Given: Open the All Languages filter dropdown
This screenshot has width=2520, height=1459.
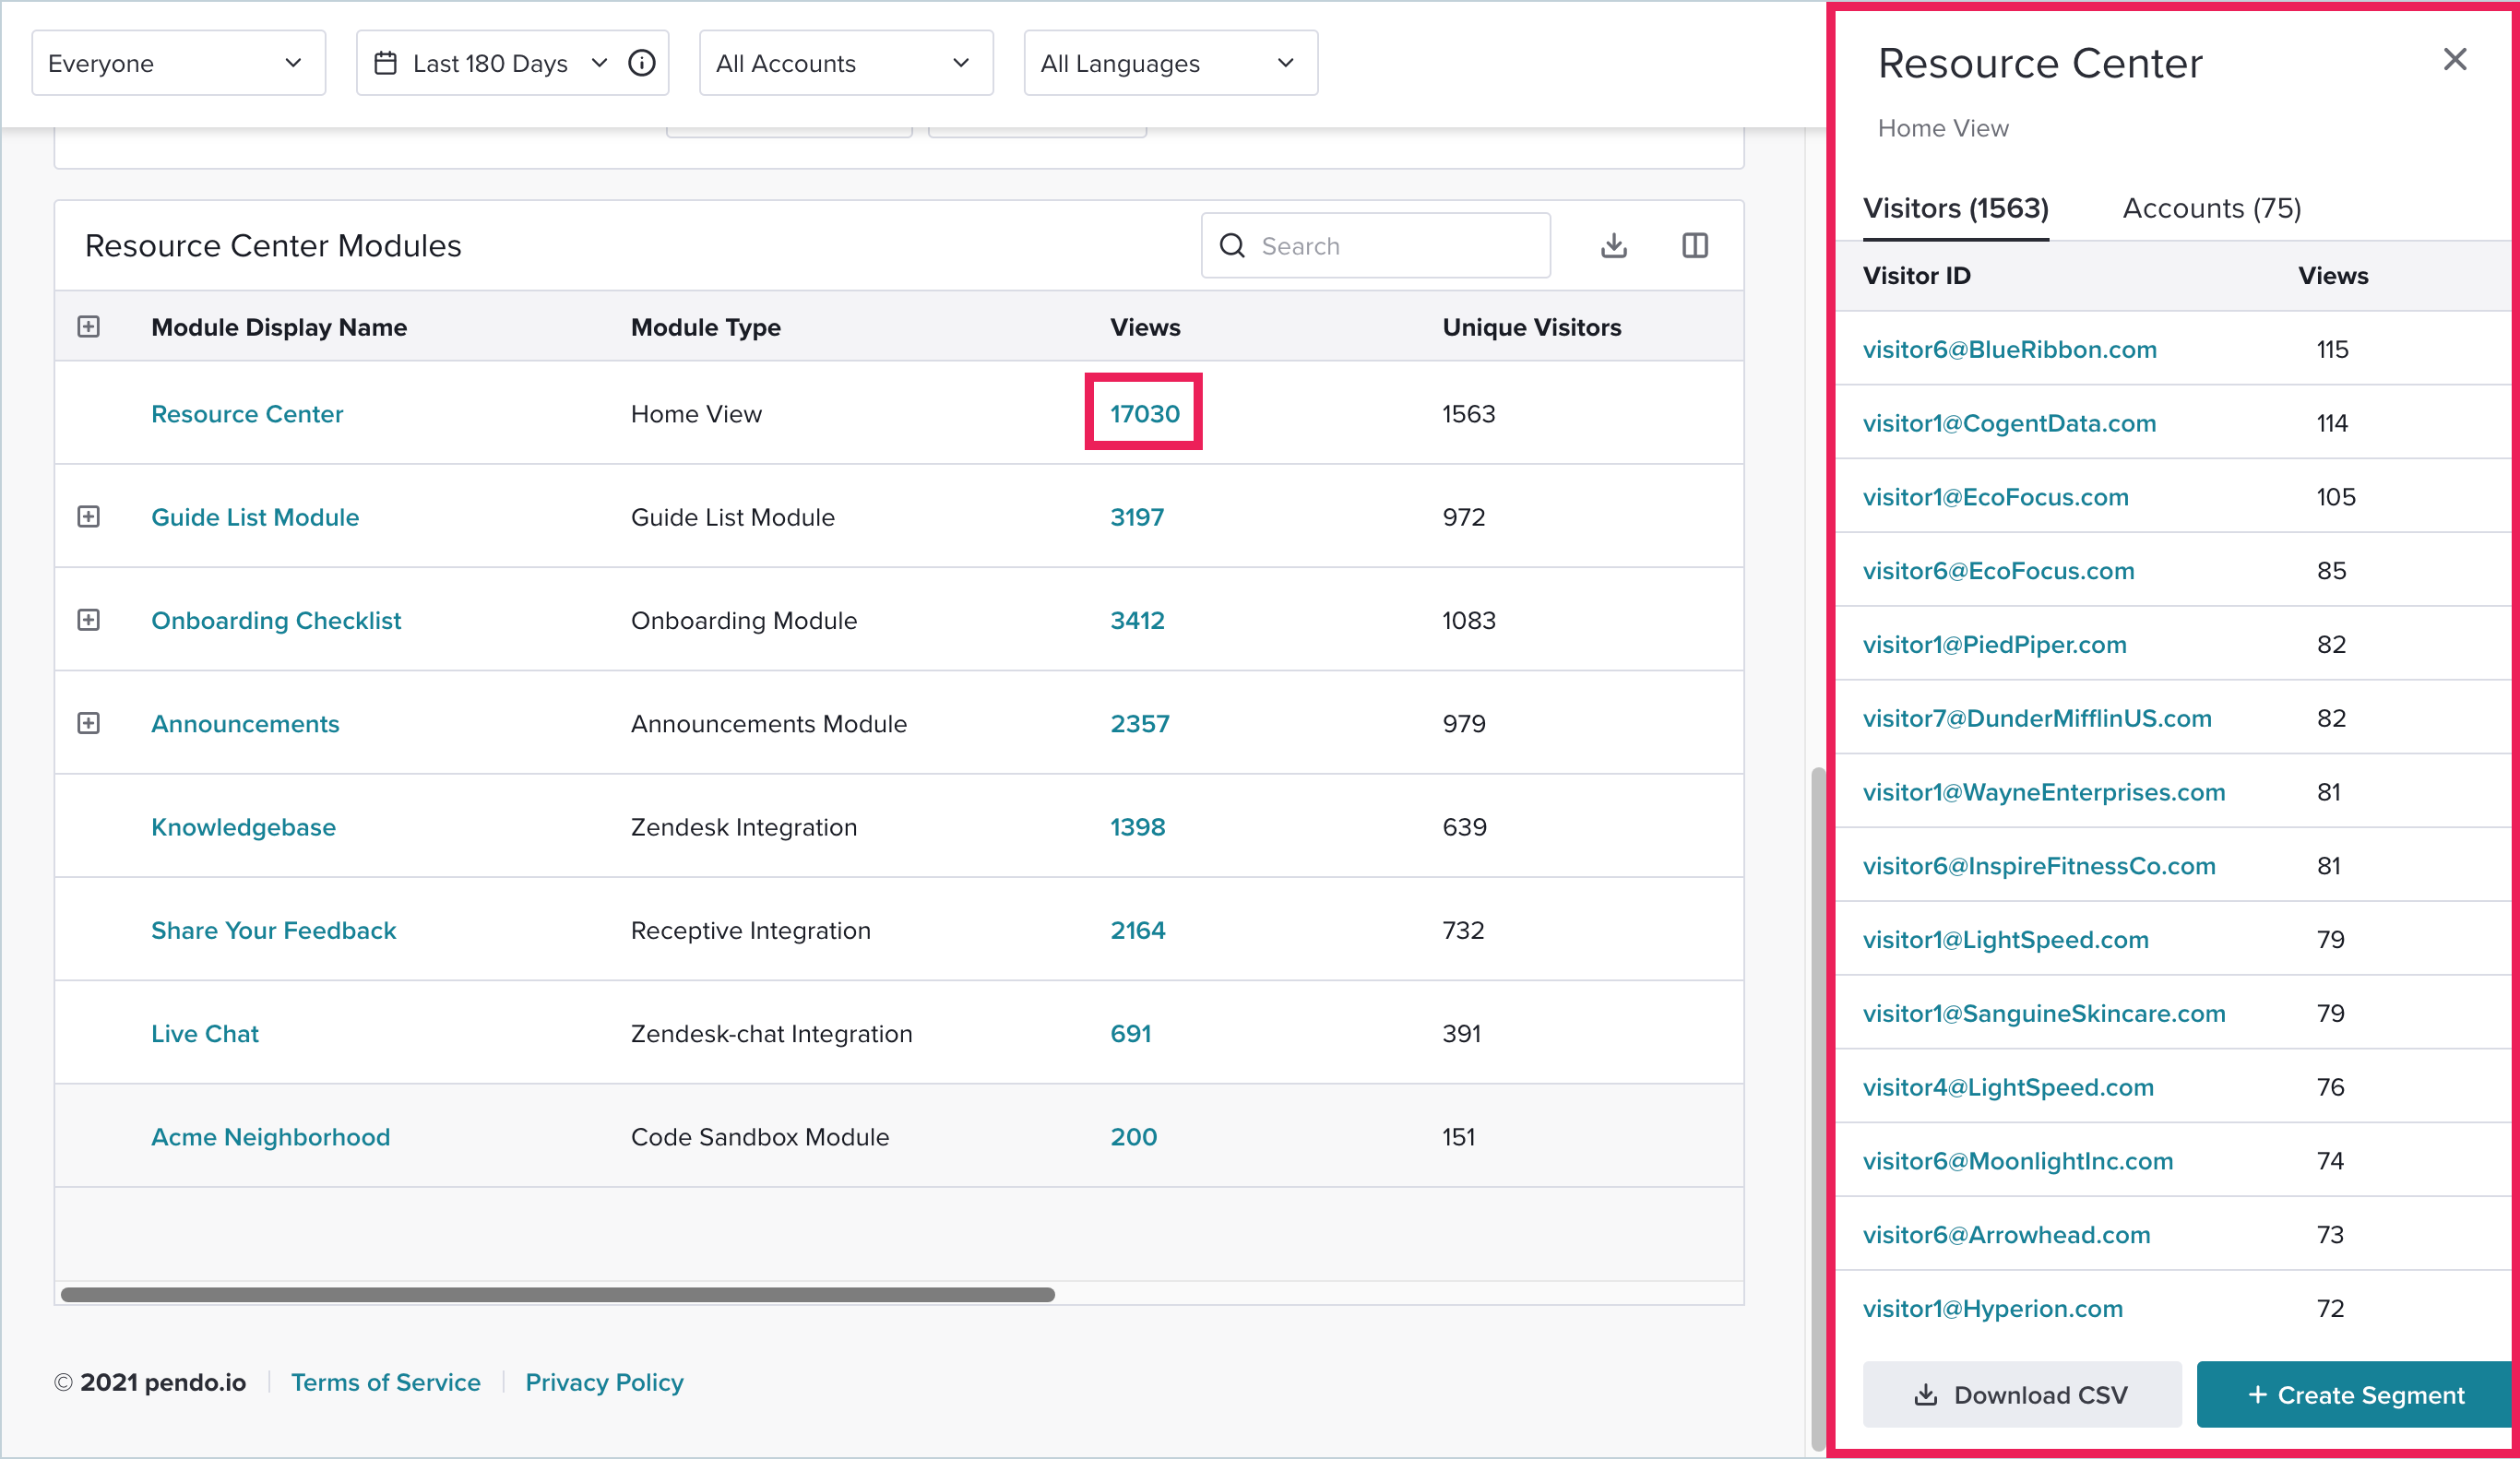Looking at the screenshot, I should [1170, 62].
